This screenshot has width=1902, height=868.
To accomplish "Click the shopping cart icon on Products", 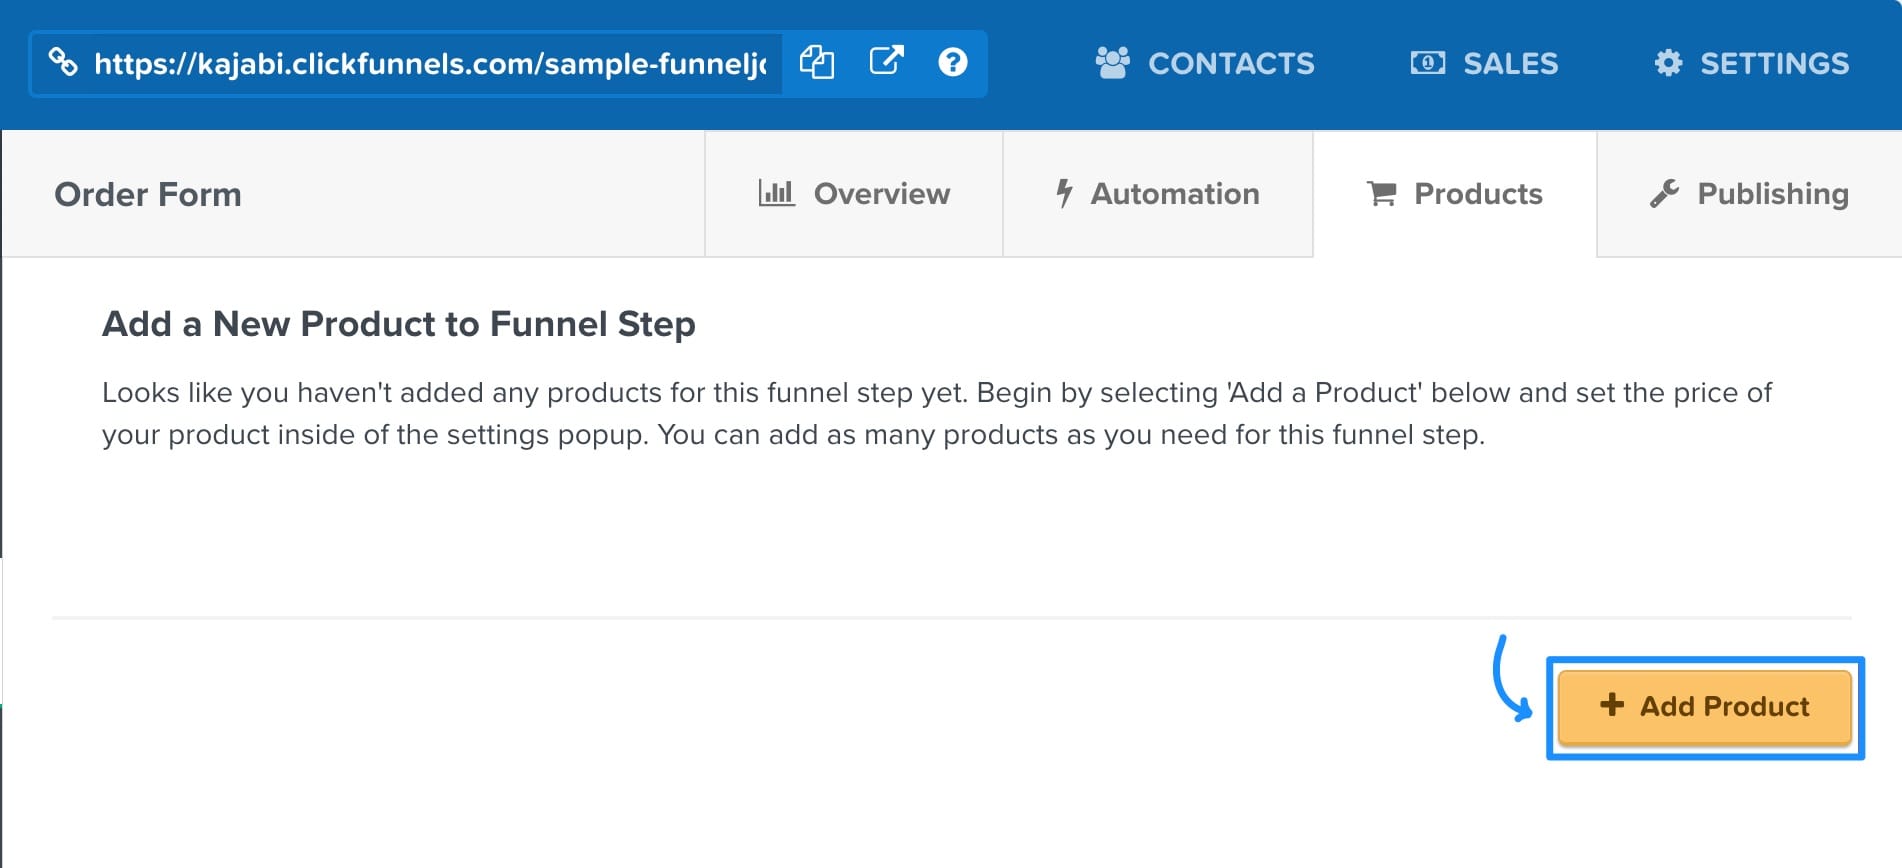I will pyautogui.click(x=1381, y=193).
